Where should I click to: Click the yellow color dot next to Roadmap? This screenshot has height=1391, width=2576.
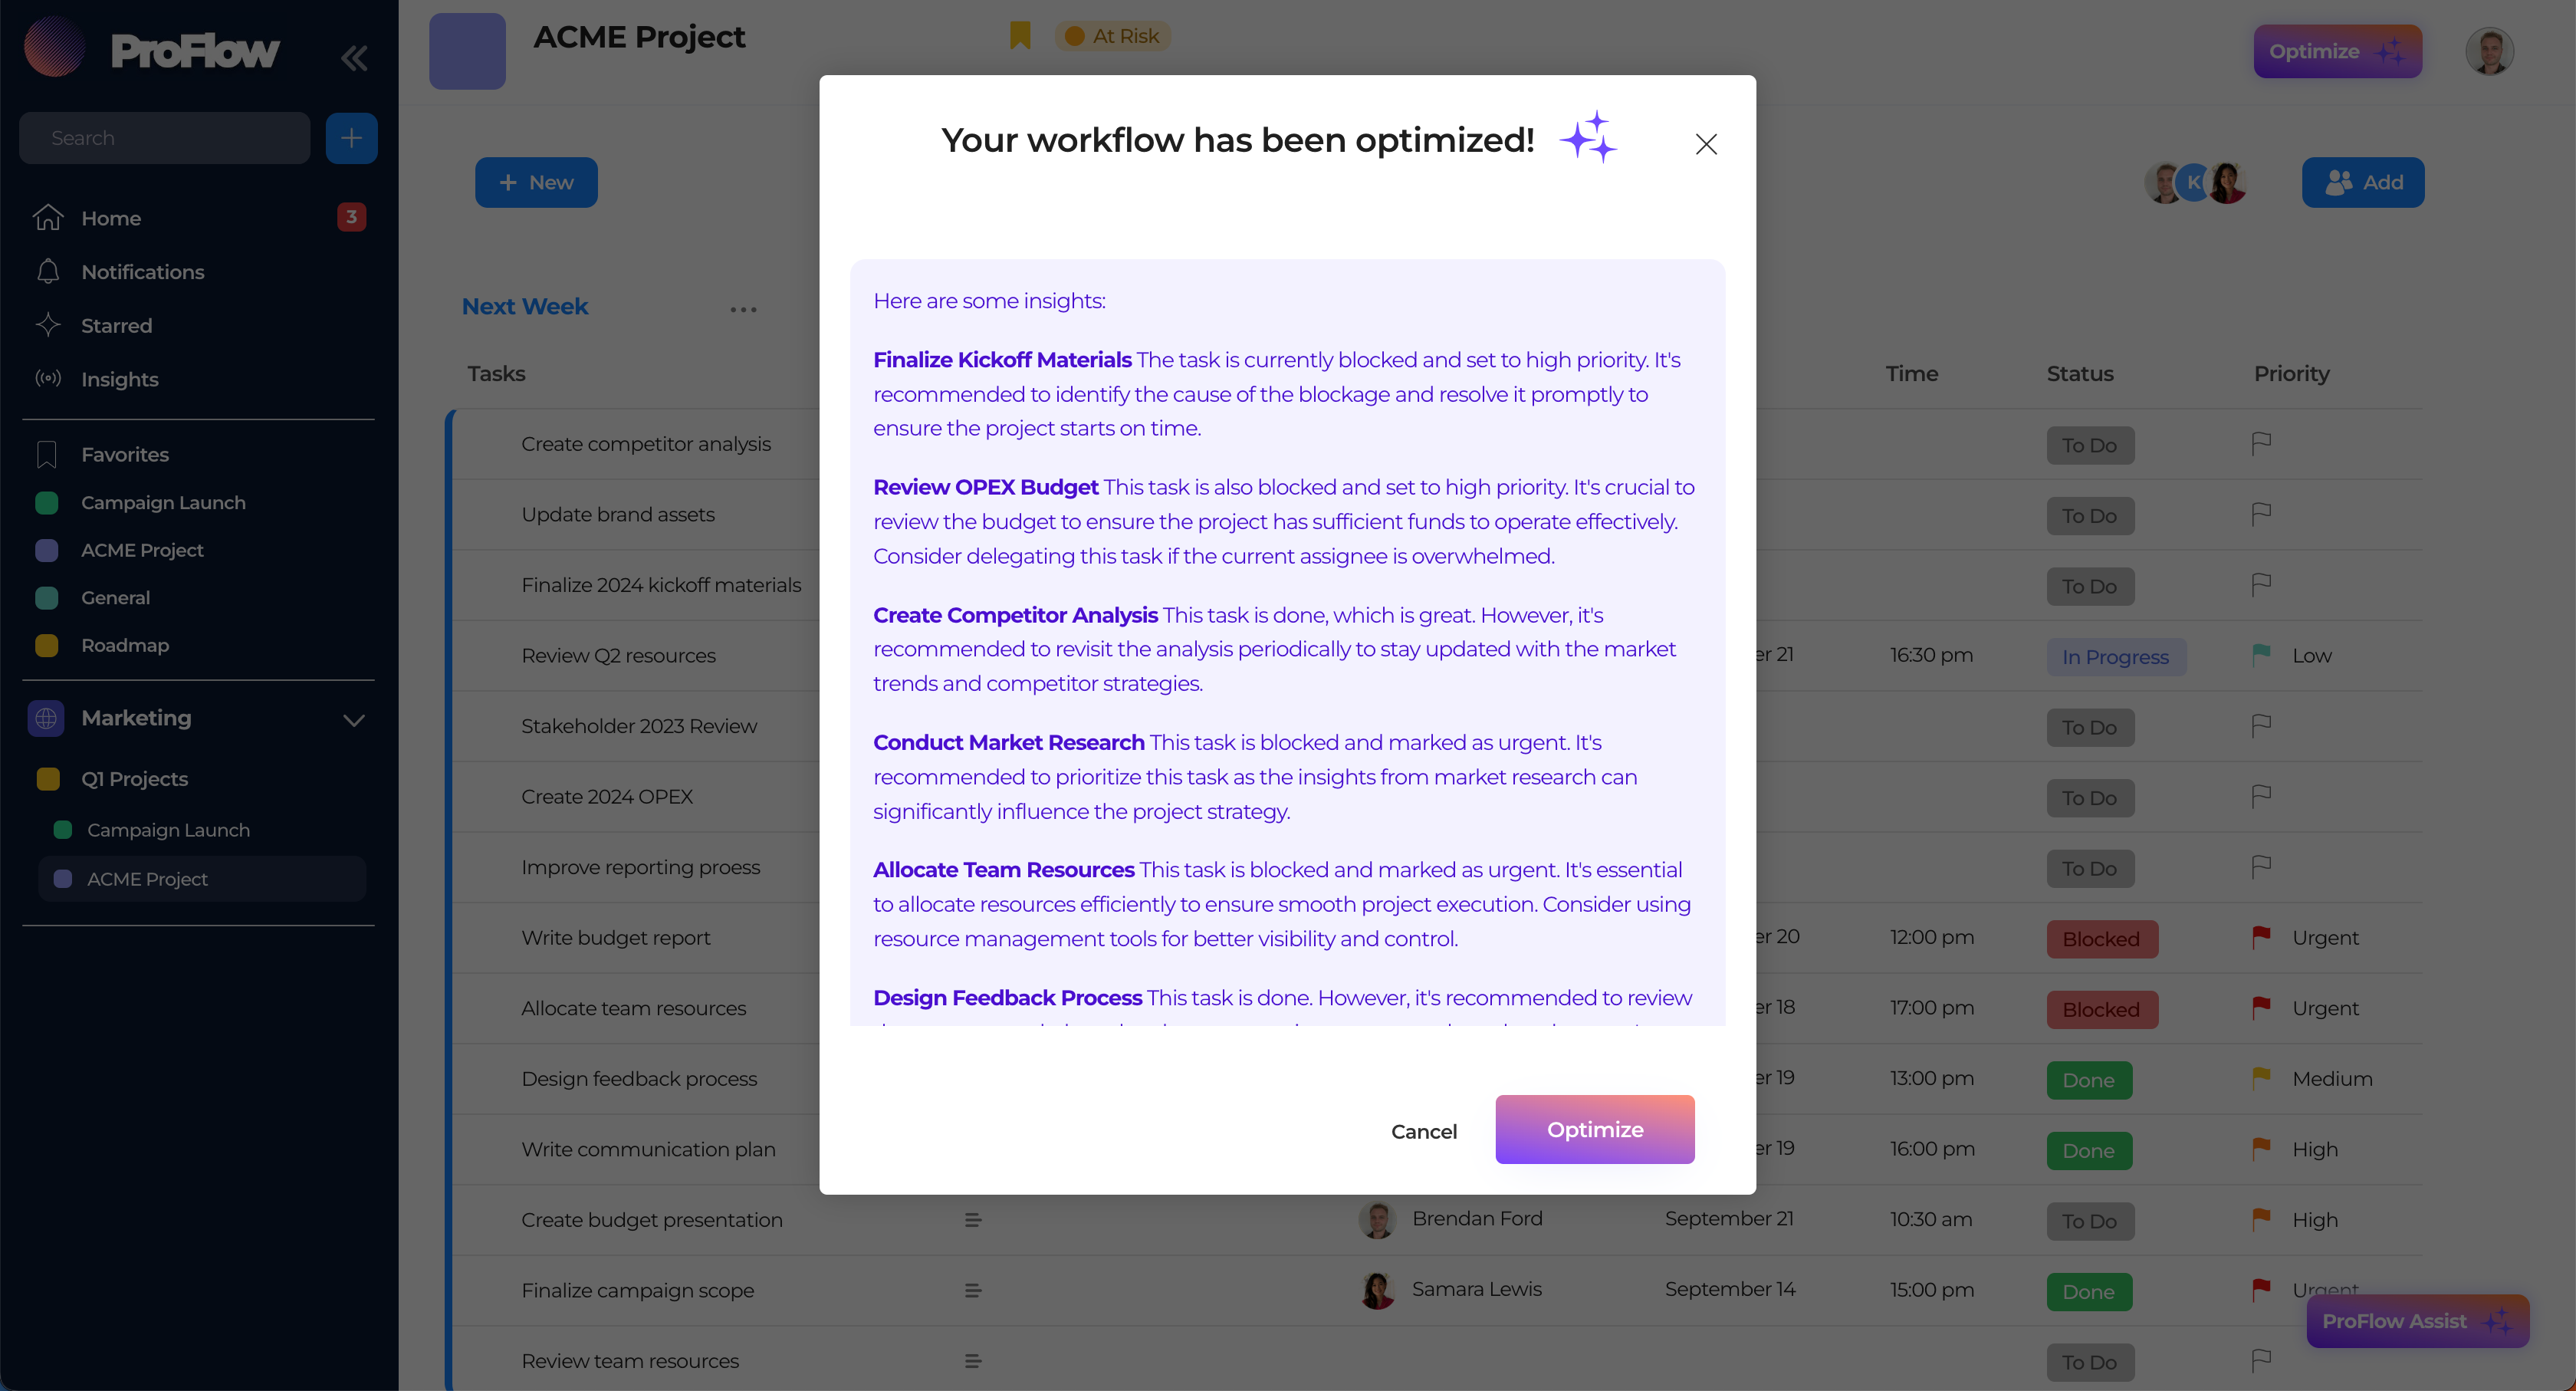click(x=46, y=645)
